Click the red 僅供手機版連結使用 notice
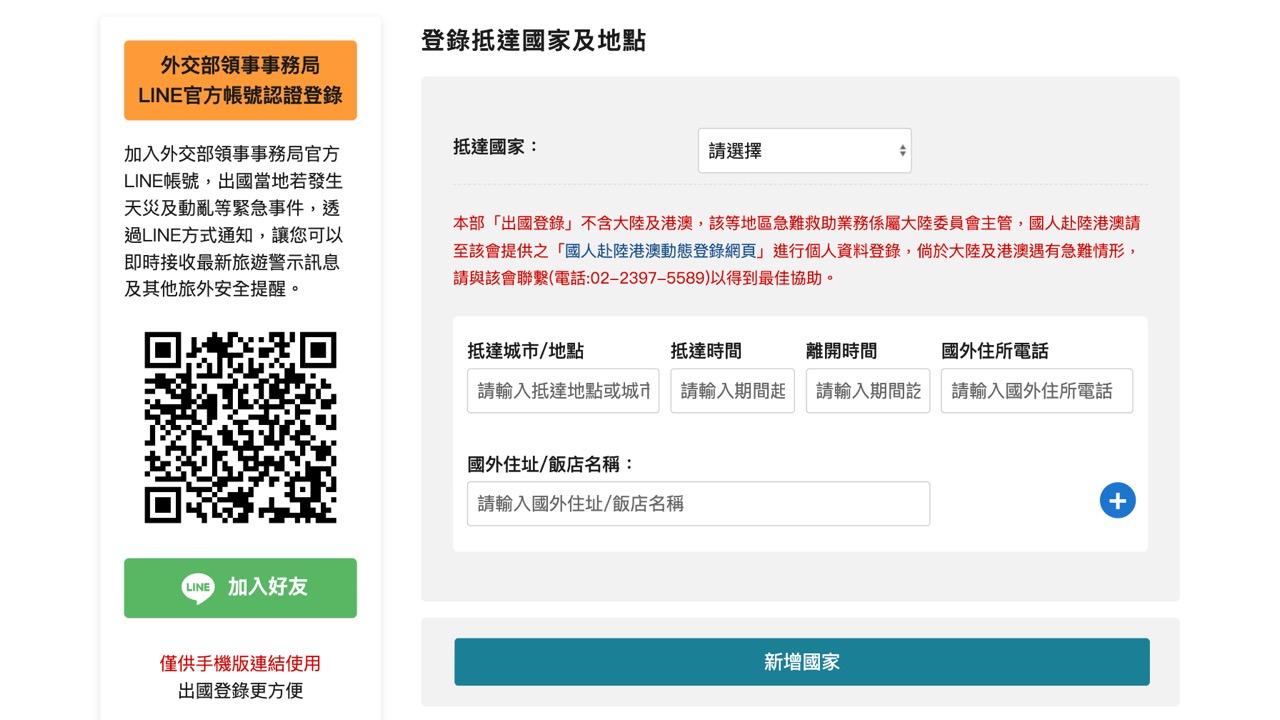1280x720 pixels. [x=240, y=663]
